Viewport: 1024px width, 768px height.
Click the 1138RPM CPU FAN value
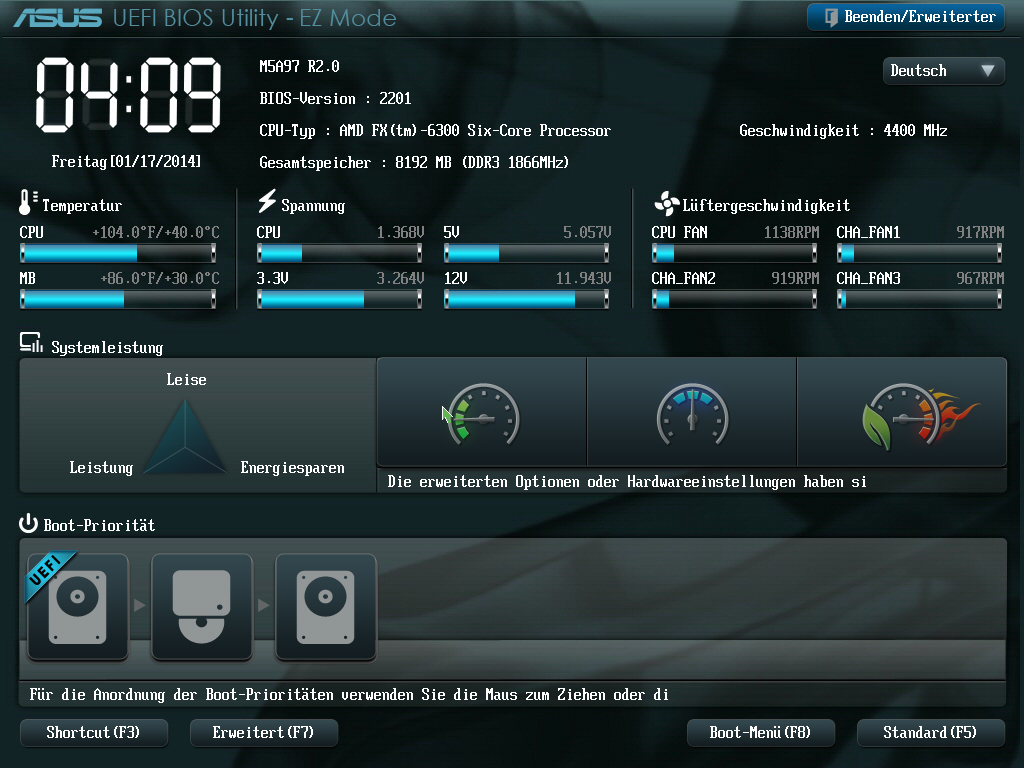[792, 232]
